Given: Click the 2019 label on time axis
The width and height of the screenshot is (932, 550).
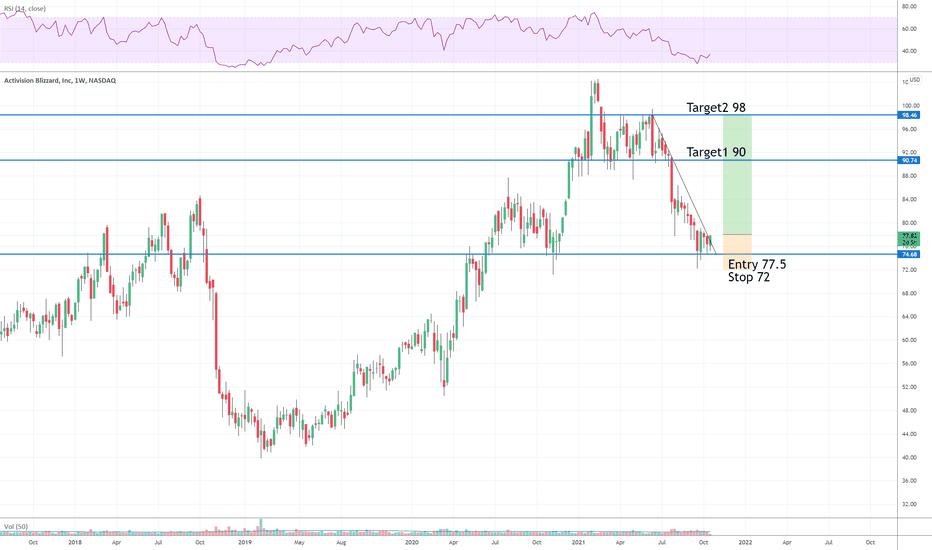Looking at the screenshot, I should point(245,542).
